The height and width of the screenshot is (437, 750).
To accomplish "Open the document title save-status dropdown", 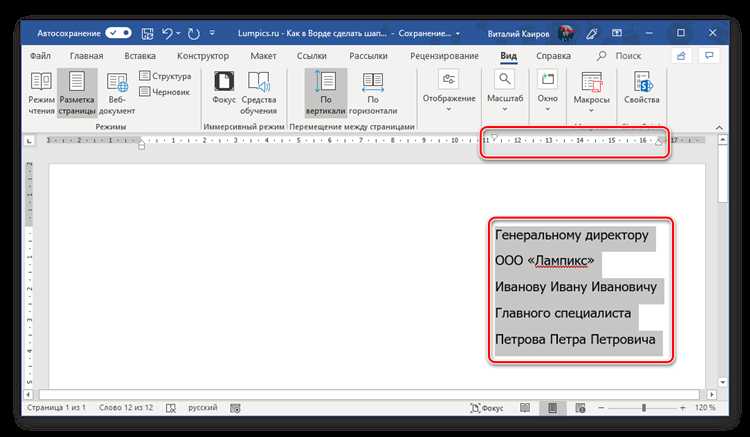I will (458, 33).
